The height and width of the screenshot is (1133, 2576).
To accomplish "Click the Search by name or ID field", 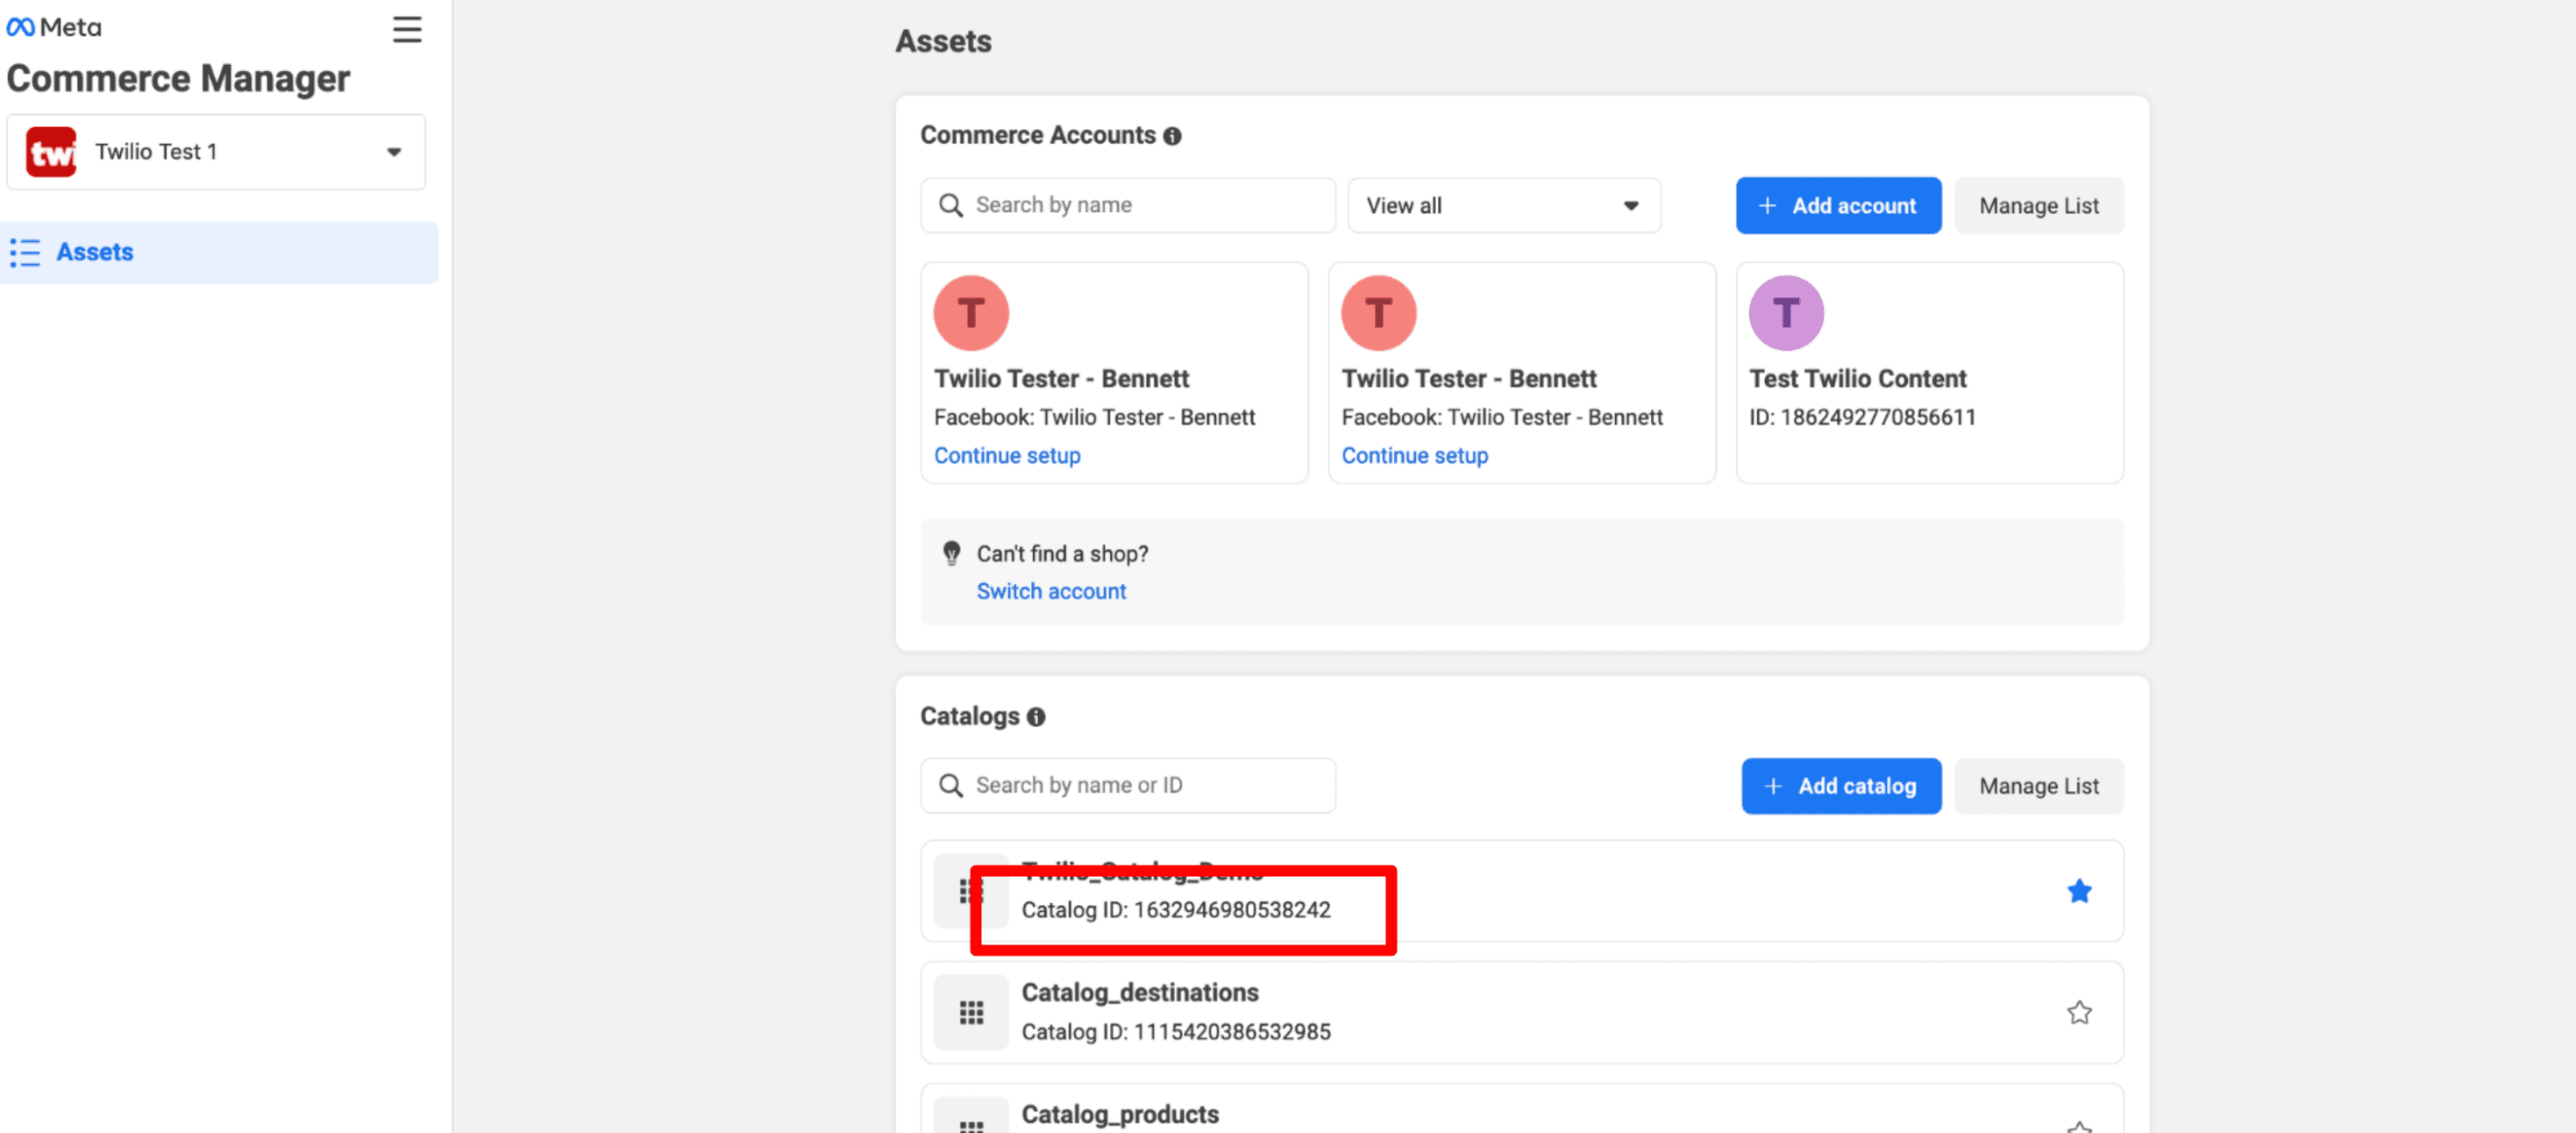I will point(1127,785).
